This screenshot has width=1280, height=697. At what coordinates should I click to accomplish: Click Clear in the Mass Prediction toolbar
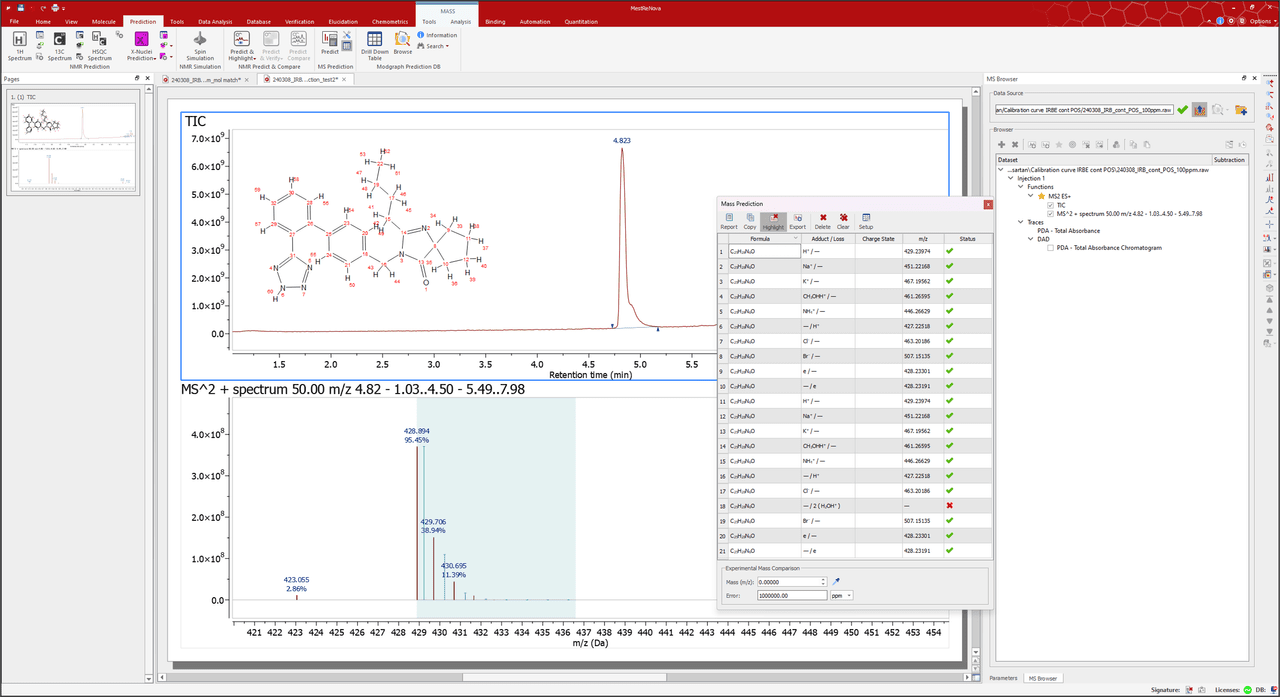tap(843, 220)
